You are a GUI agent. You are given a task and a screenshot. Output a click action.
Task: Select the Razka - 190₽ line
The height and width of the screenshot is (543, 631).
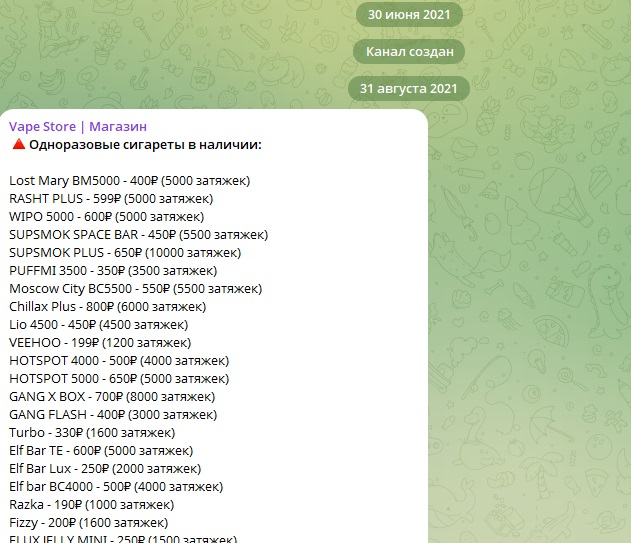tap(92, 505)
